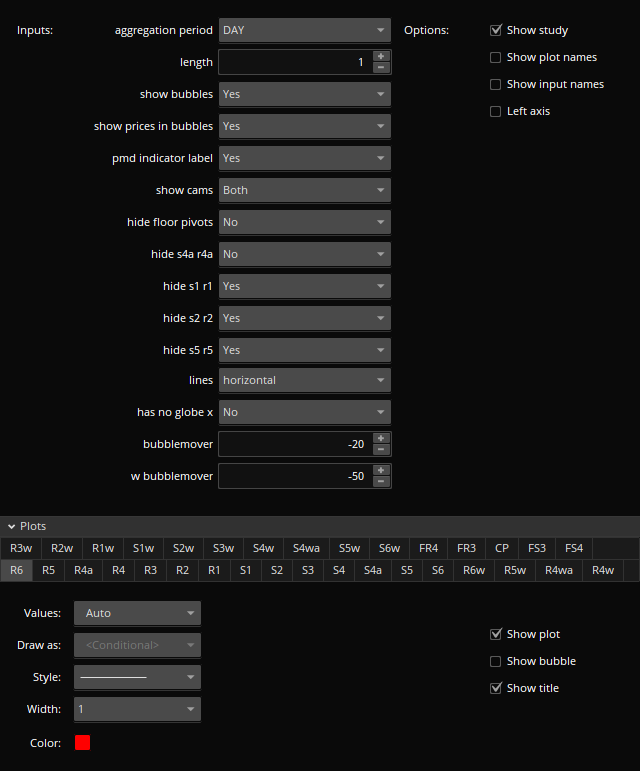Viewport: 640px width, 771px height.
Task: Click the length input field
Action: click(294, 62)
